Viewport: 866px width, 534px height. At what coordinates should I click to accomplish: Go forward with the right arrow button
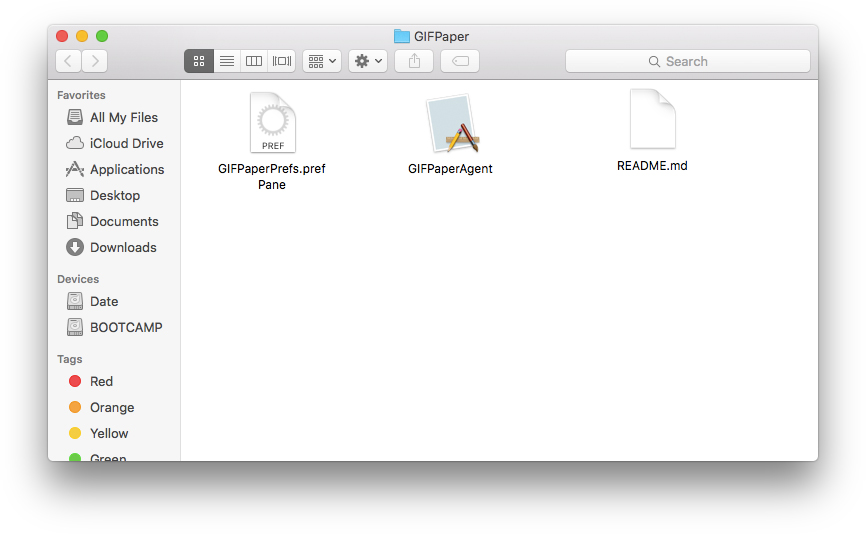click(x=95, y=61)
